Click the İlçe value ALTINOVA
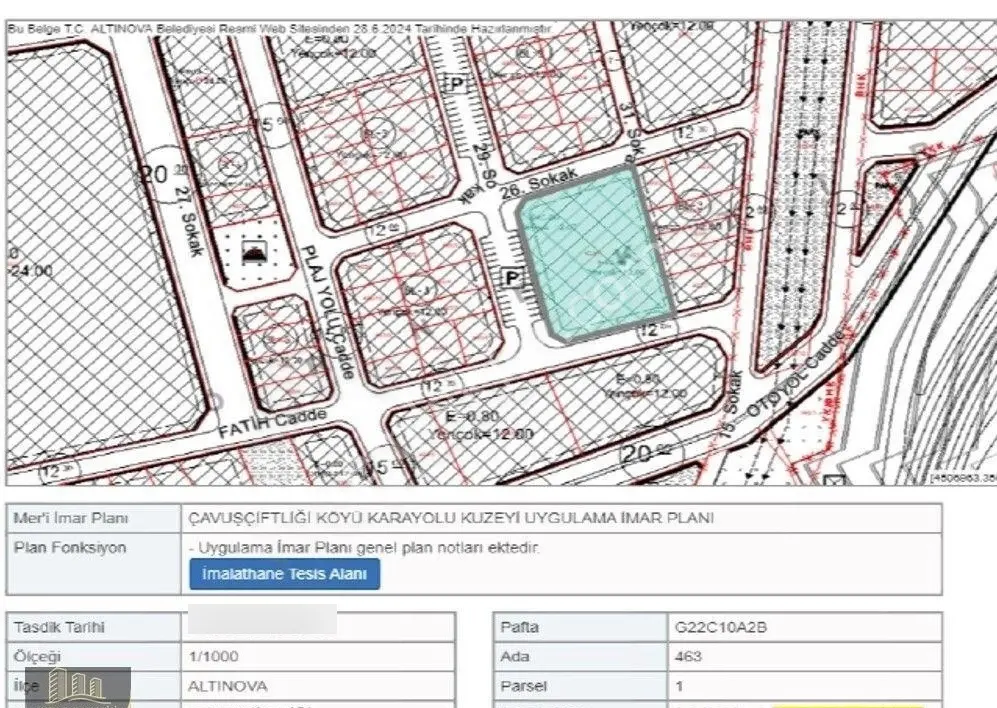The width and height of the screenshot is (997, 708). [228, 686]
